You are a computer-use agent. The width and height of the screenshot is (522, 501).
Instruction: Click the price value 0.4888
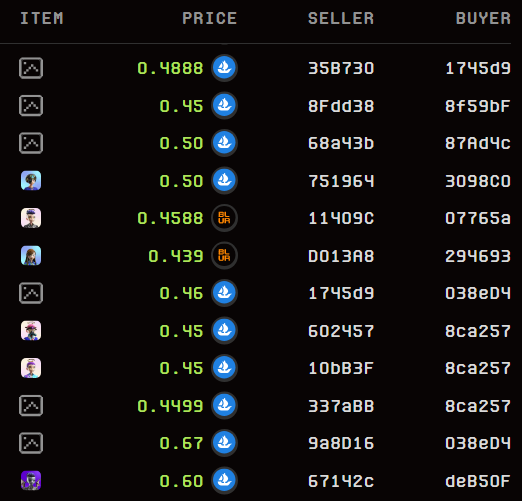point(170,68)
